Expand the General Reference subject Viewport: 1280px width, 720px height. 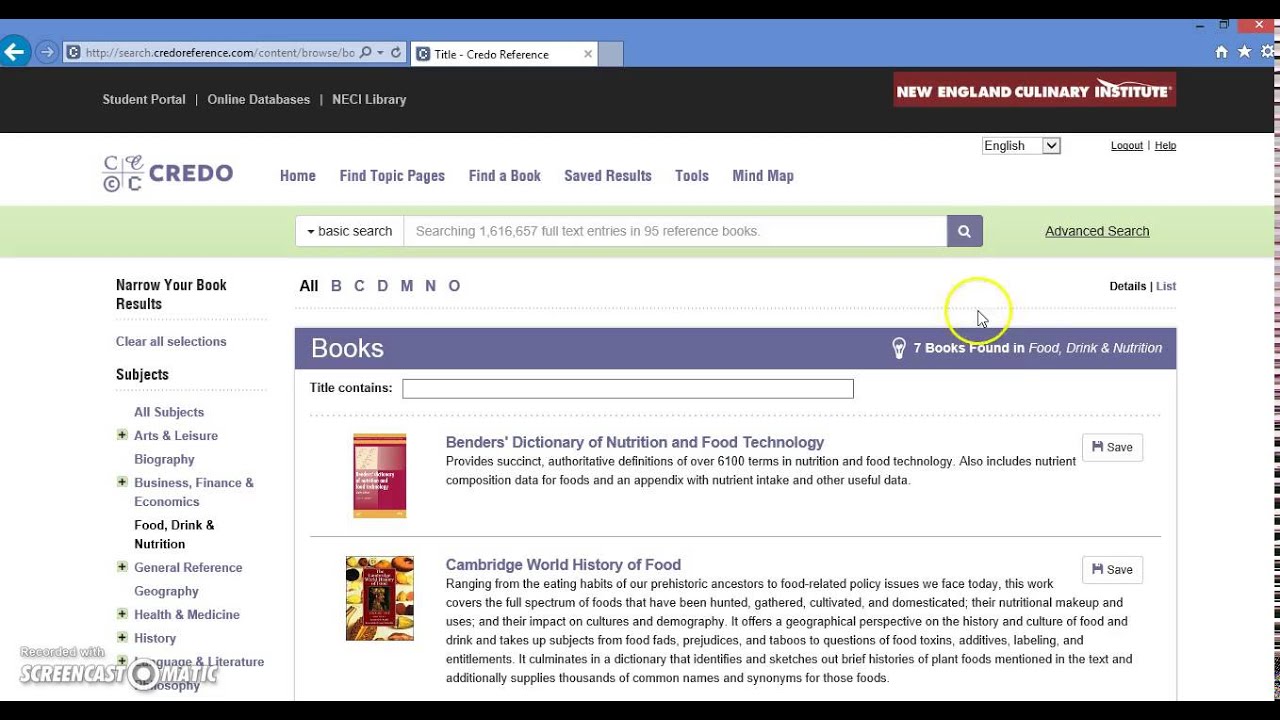(122, 567)
